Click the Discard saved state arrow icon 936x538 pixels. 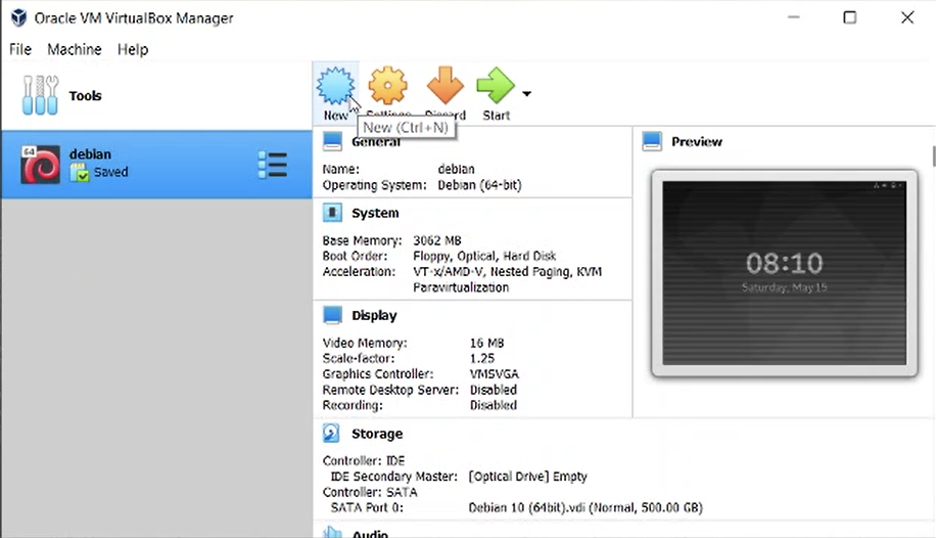pos(445,87)
